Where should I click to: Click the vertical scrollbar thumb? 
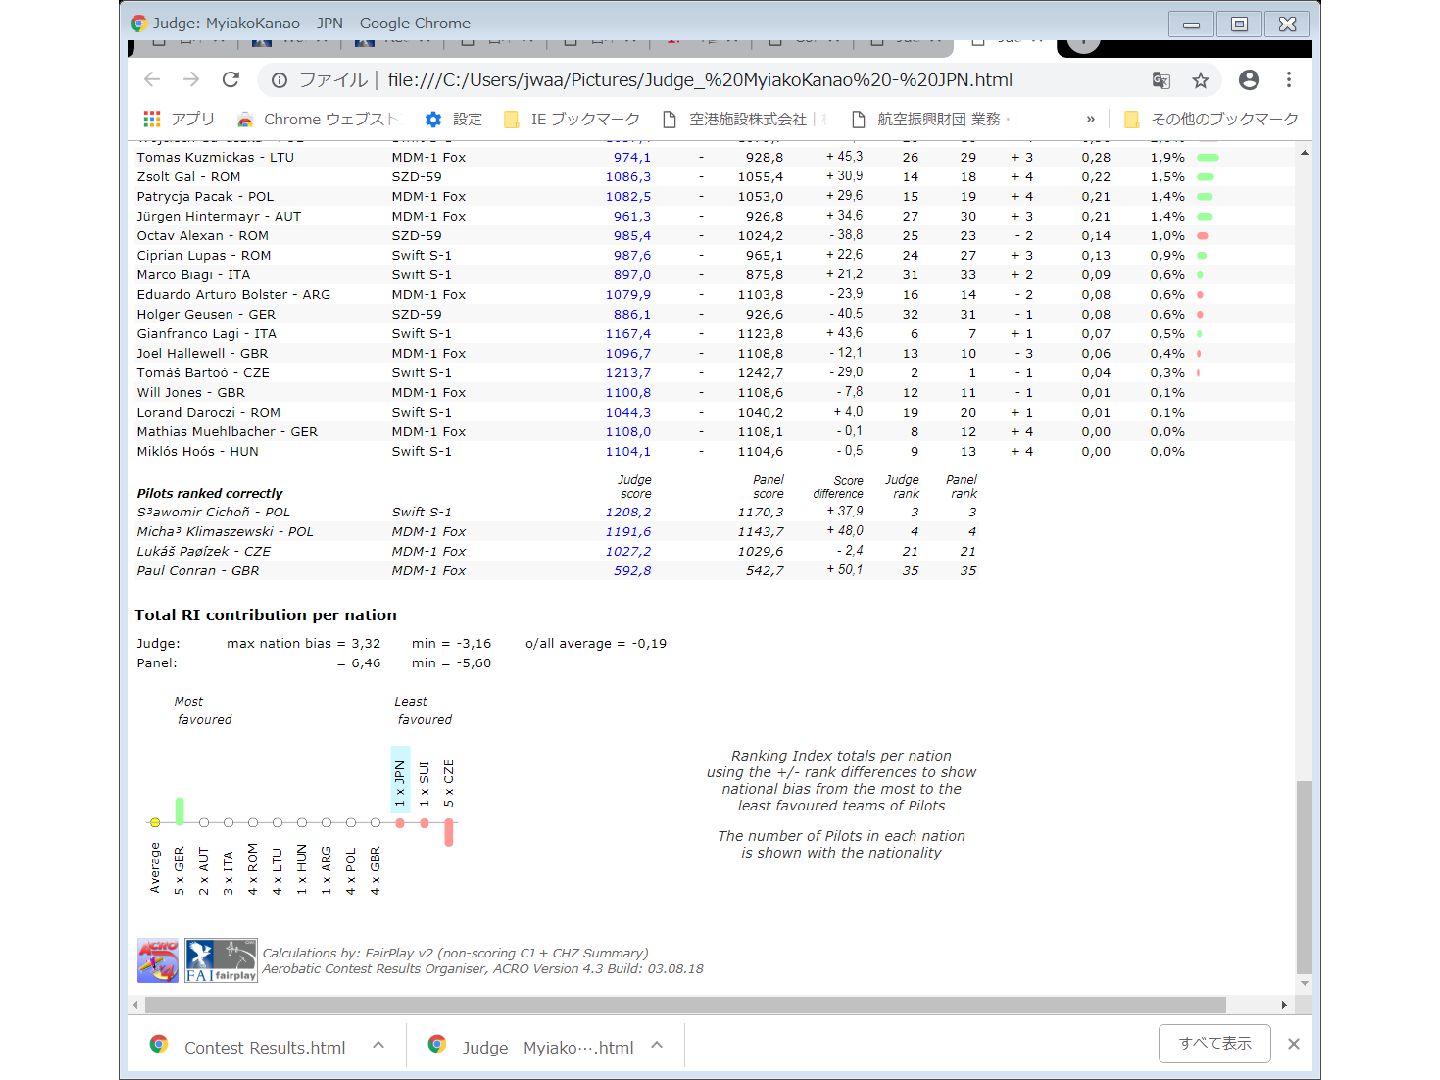[1304, 876]
